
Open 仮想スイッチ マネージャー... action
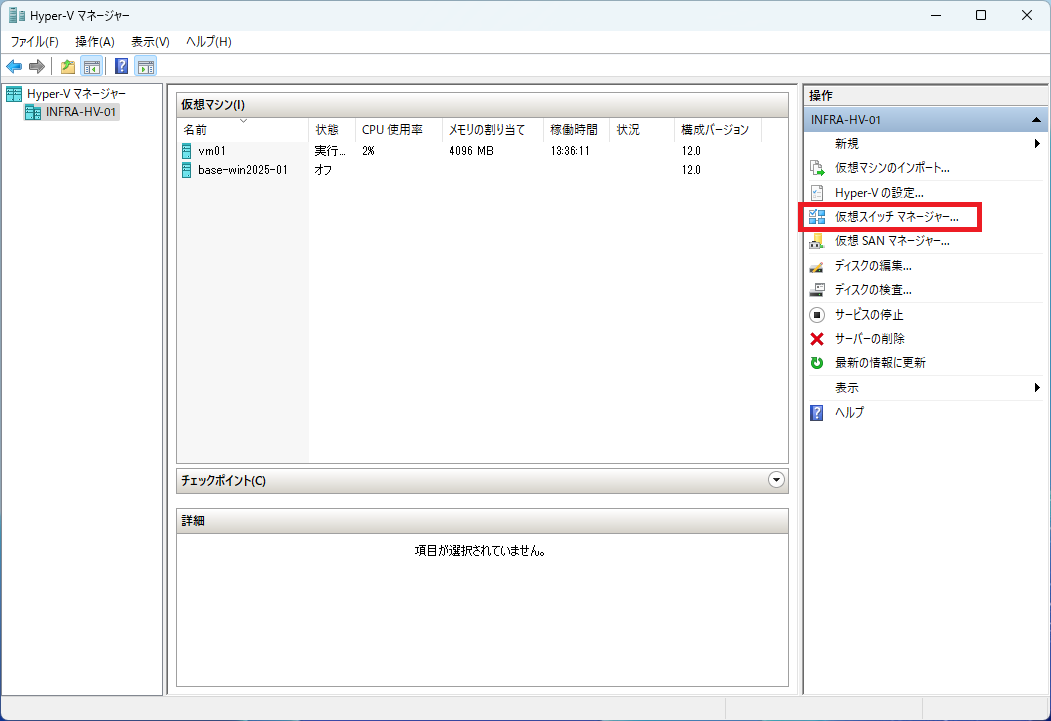click(897, 216)
